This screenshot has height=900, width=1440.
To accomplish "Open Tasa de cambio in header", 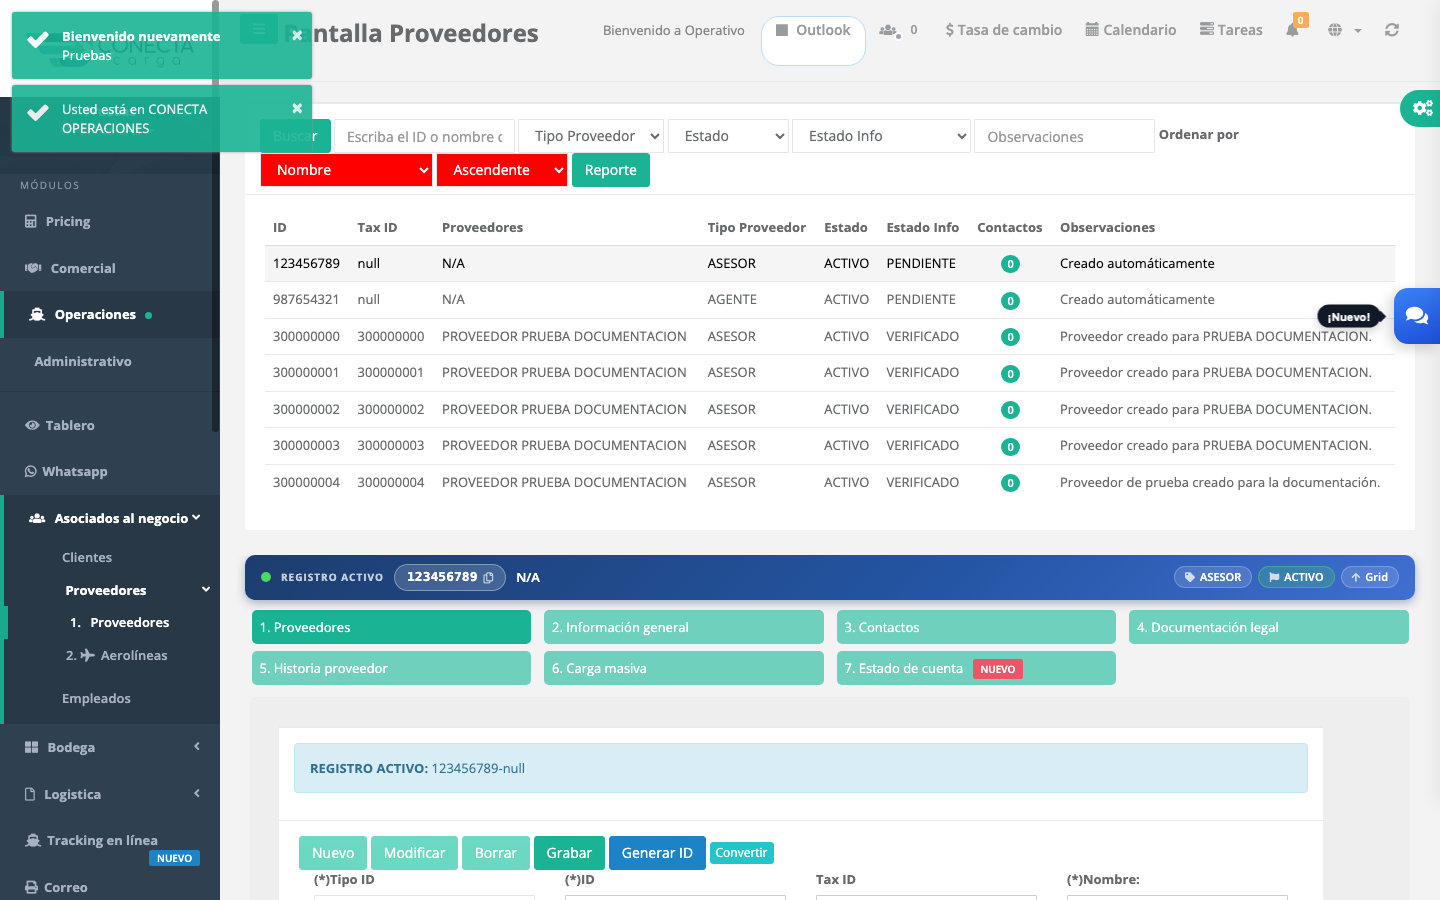I will click(x=1004, y=30).
